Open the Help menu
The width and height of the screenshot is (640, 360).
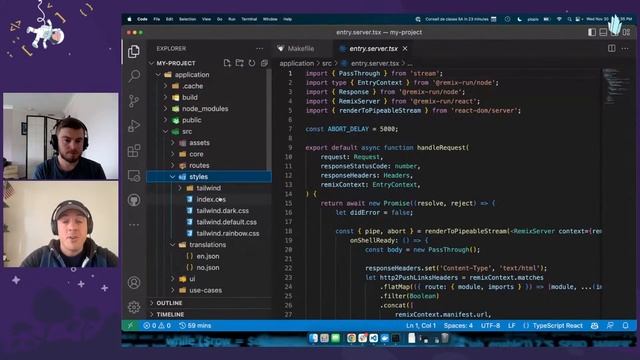[288, 19]
